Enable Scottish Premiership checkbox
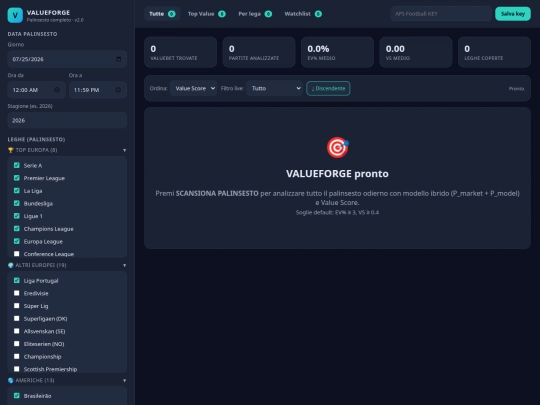The height and width of the screenshot is (405, 540). pyautogui.click(x=17, y=369)
